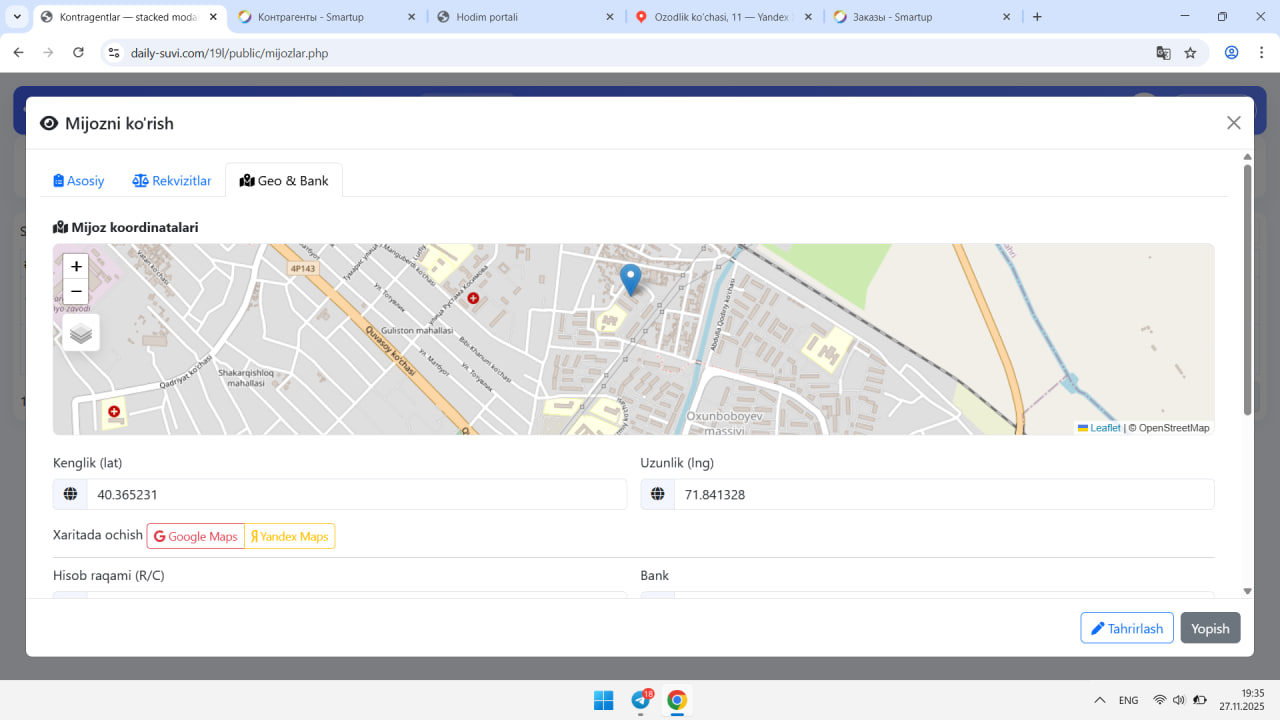Open Telegram from the taskbar
Screen dimensions: 1280x720
[x=641, y=700]
